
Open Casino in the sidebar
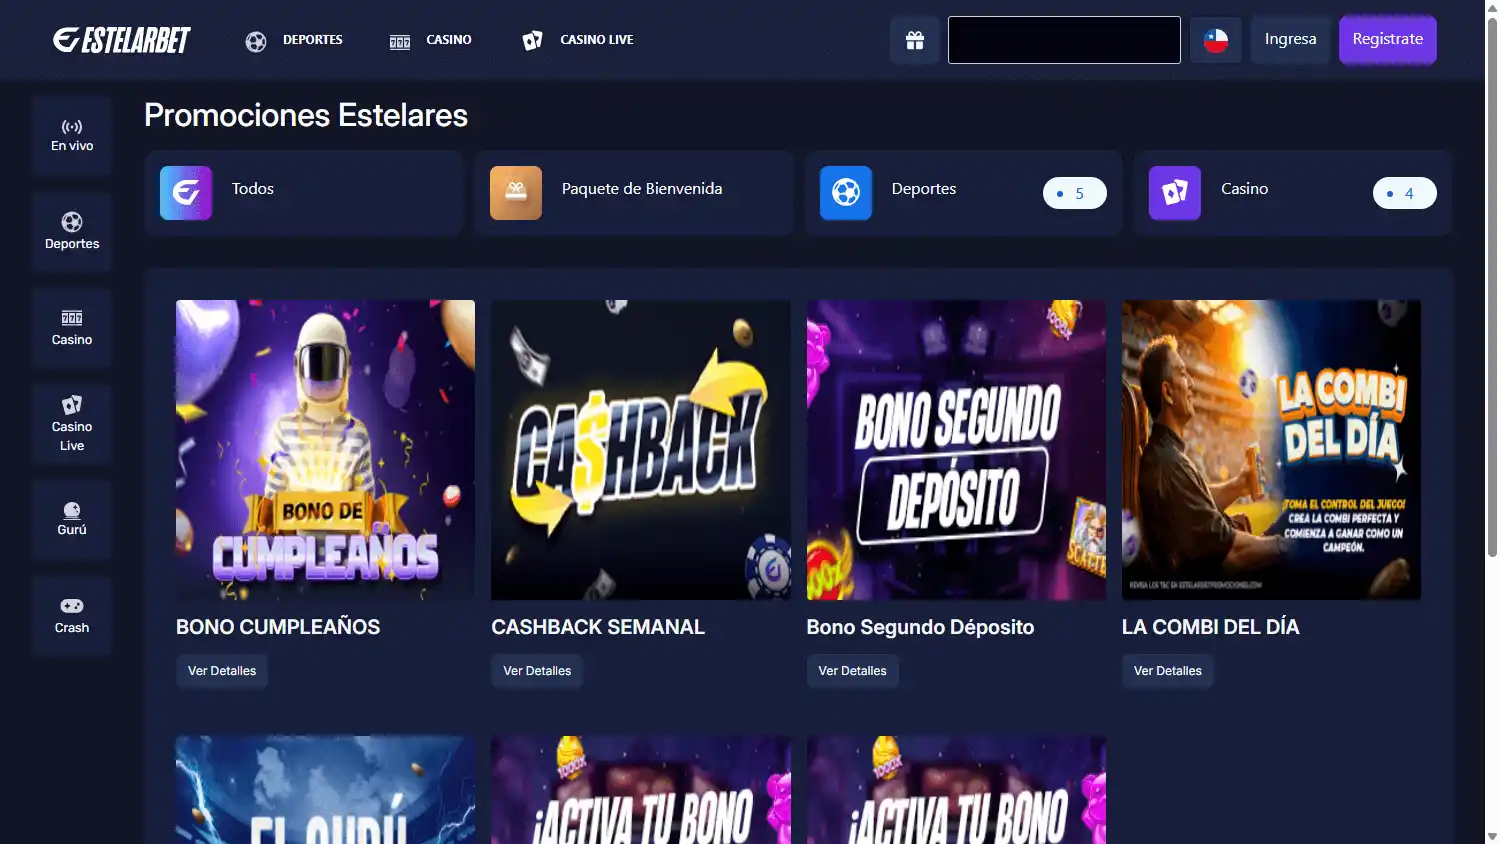point(72,328)
